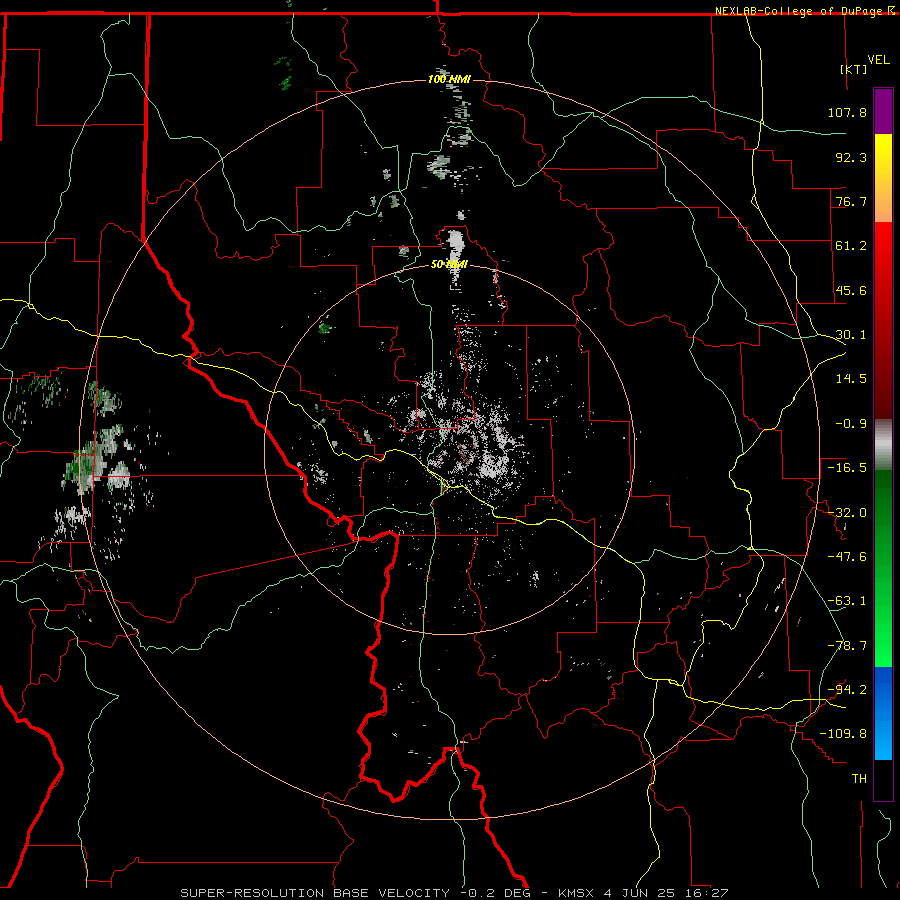The height and width of the screenshot is (900, 900).
Task: Click the NEXLAB-College of DuPage watermark text
Action: tap(799, 11)
